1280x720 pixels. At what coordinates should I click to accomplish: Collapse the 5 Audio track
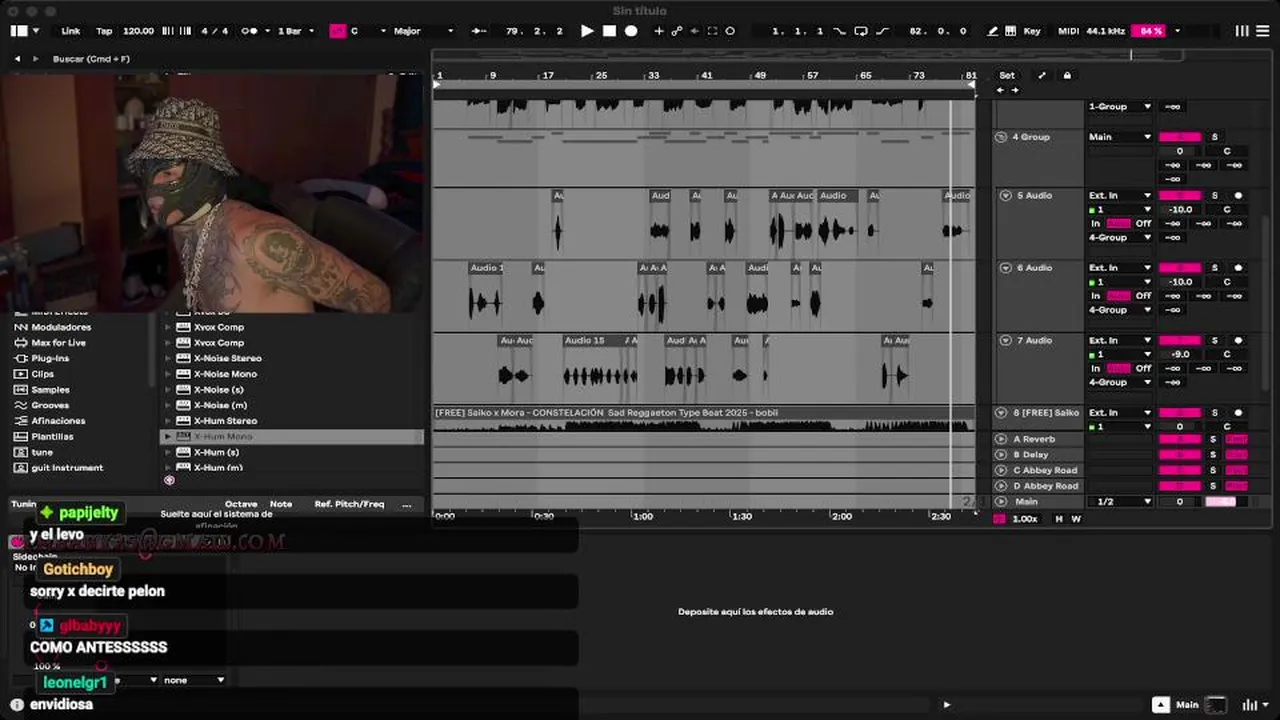point(1006,196)
